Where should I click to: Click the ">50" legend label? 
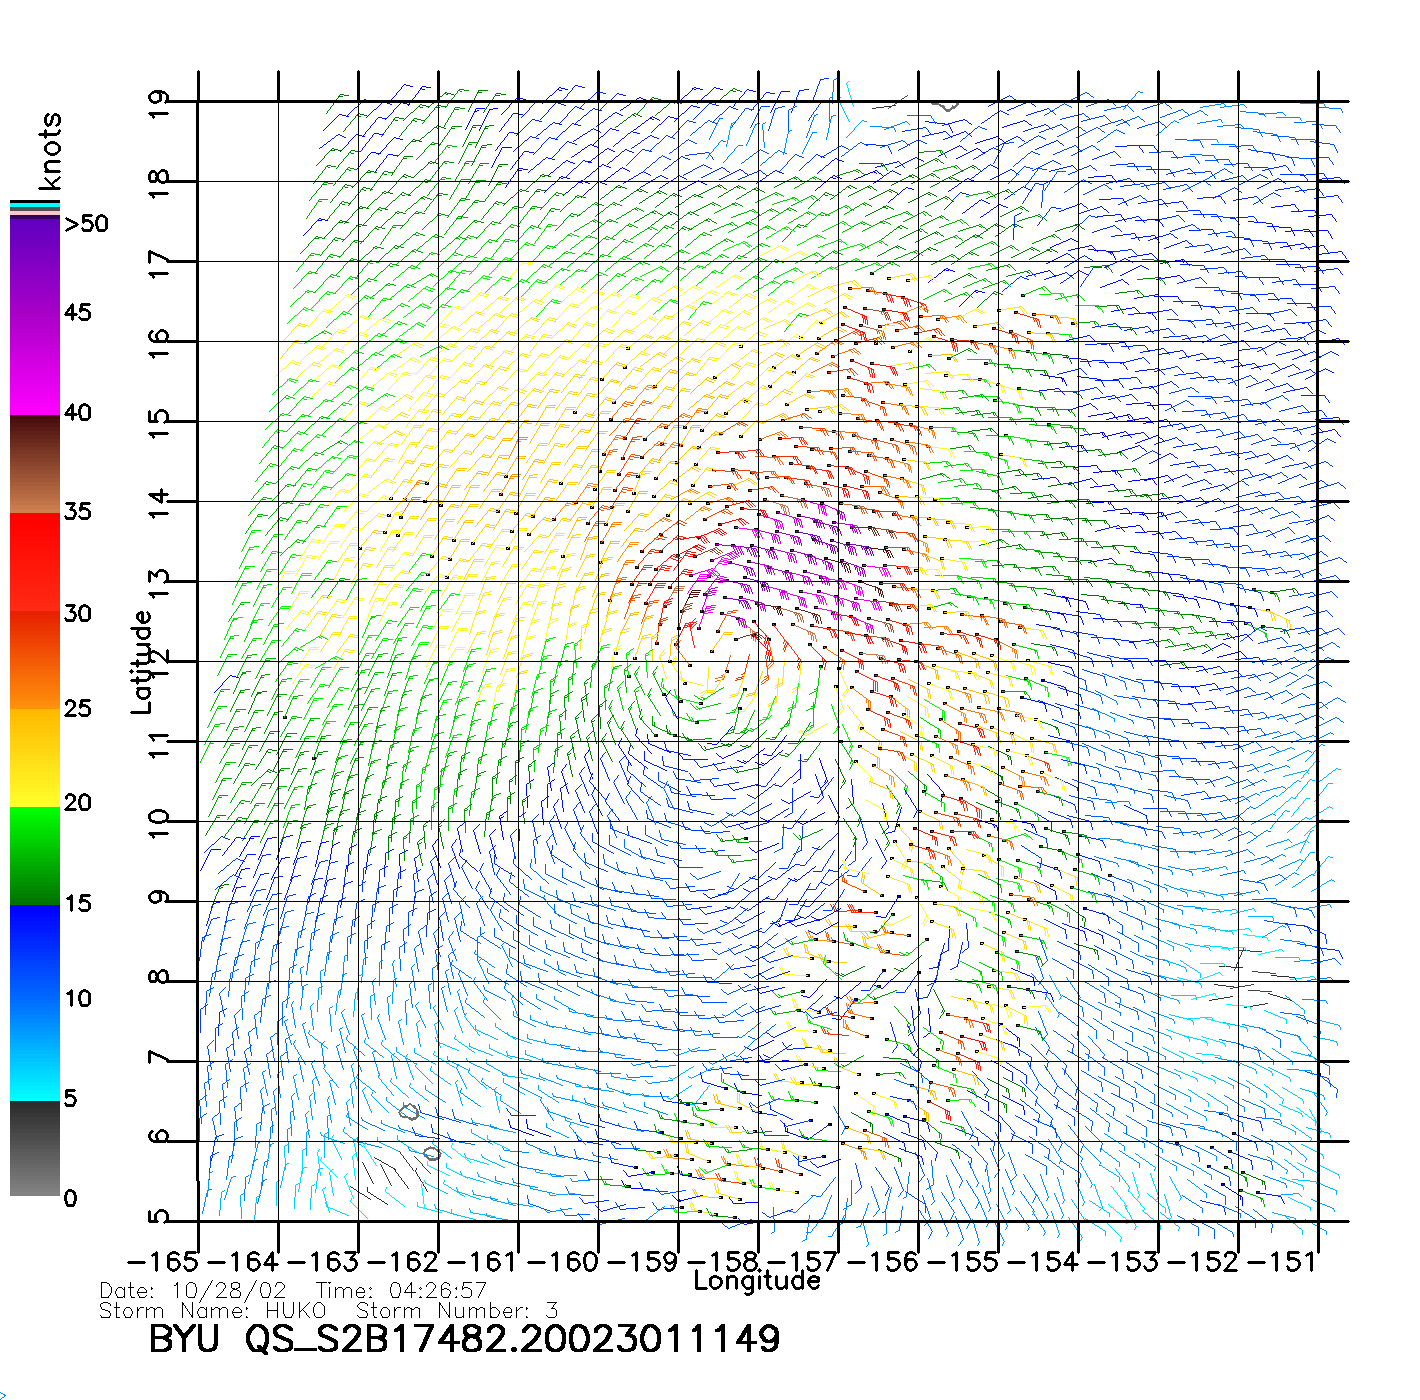coord(86,224)
